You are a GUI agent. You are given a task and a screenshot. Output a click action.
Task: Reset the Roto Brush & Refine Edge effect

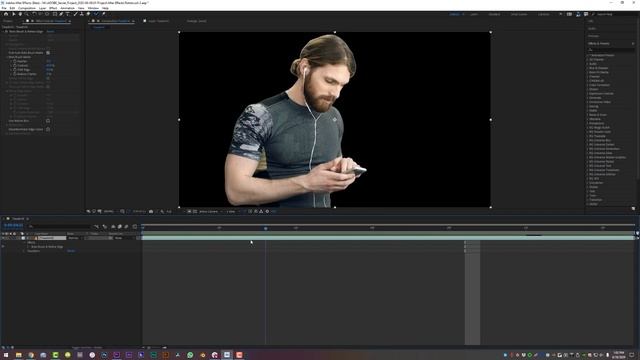(50, 31)
